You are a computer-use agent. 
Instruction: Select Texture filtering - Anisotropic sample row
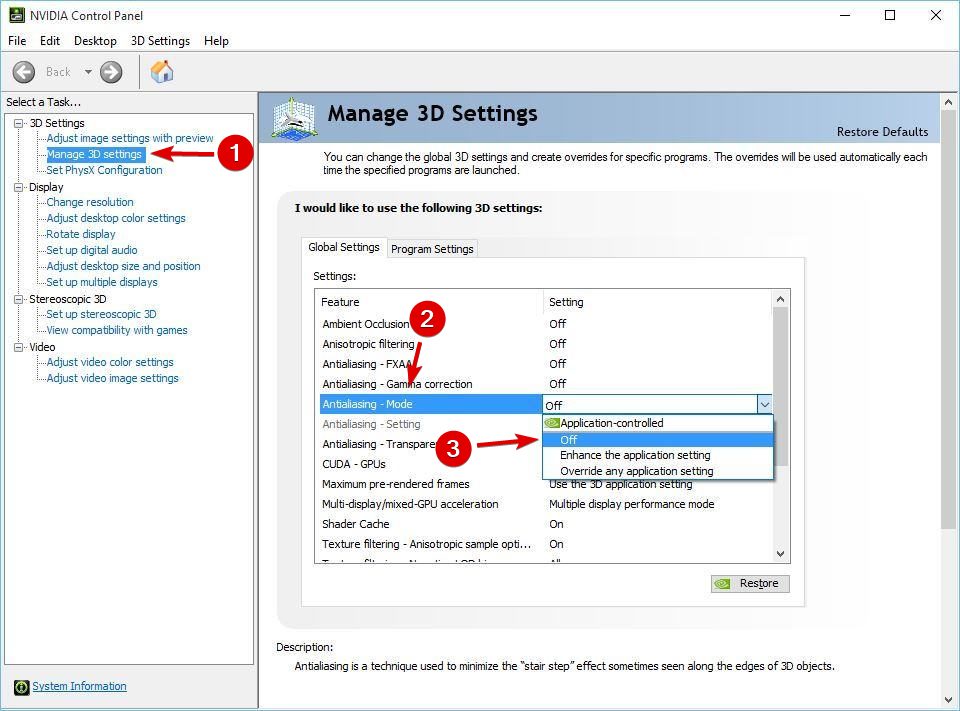tap(545, 544)
